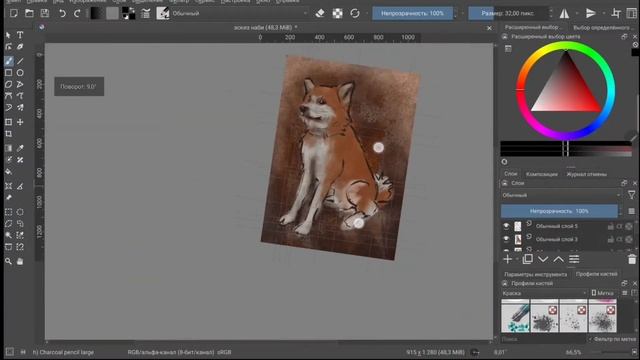This screenshot has width=640, height=360.
Task: Switch to Параметры инструмента tab
Action: click(x=536, y=274)
